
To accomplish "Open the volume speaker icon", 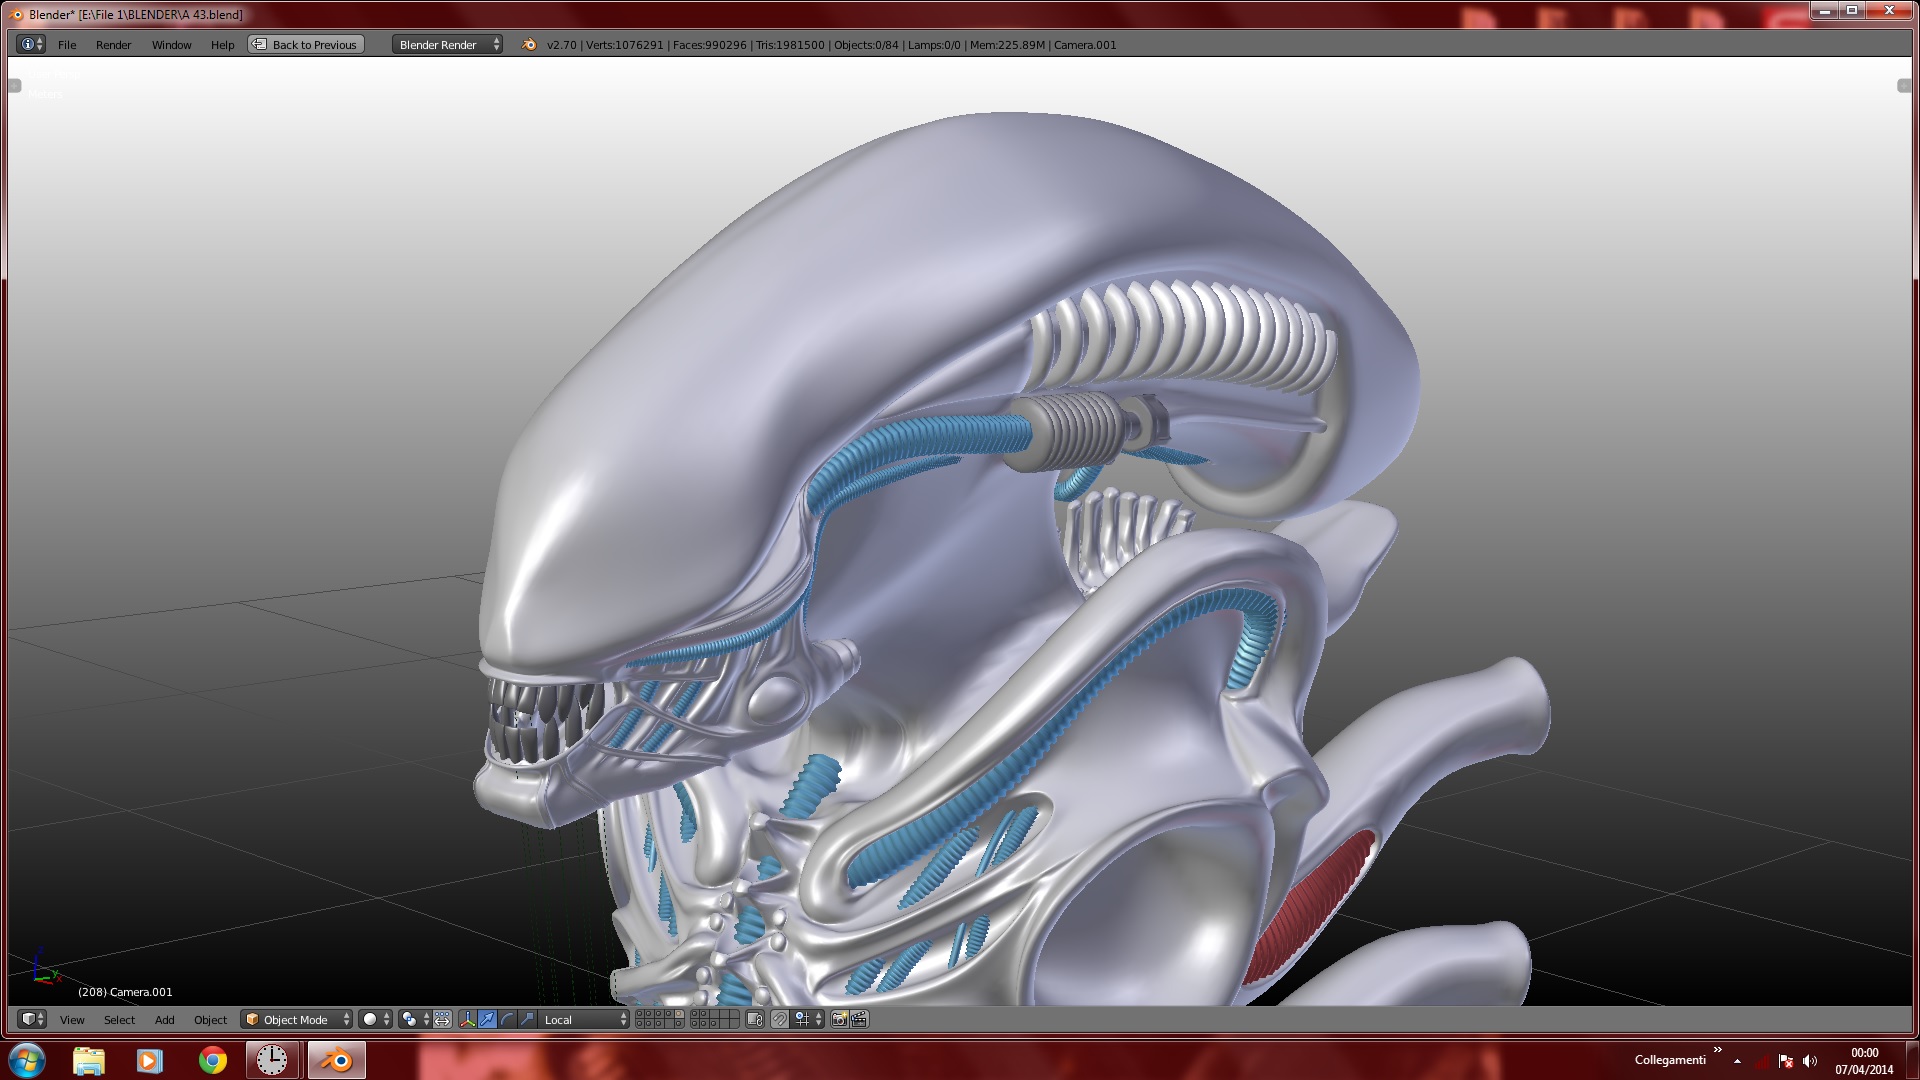I will 1810,1061.
